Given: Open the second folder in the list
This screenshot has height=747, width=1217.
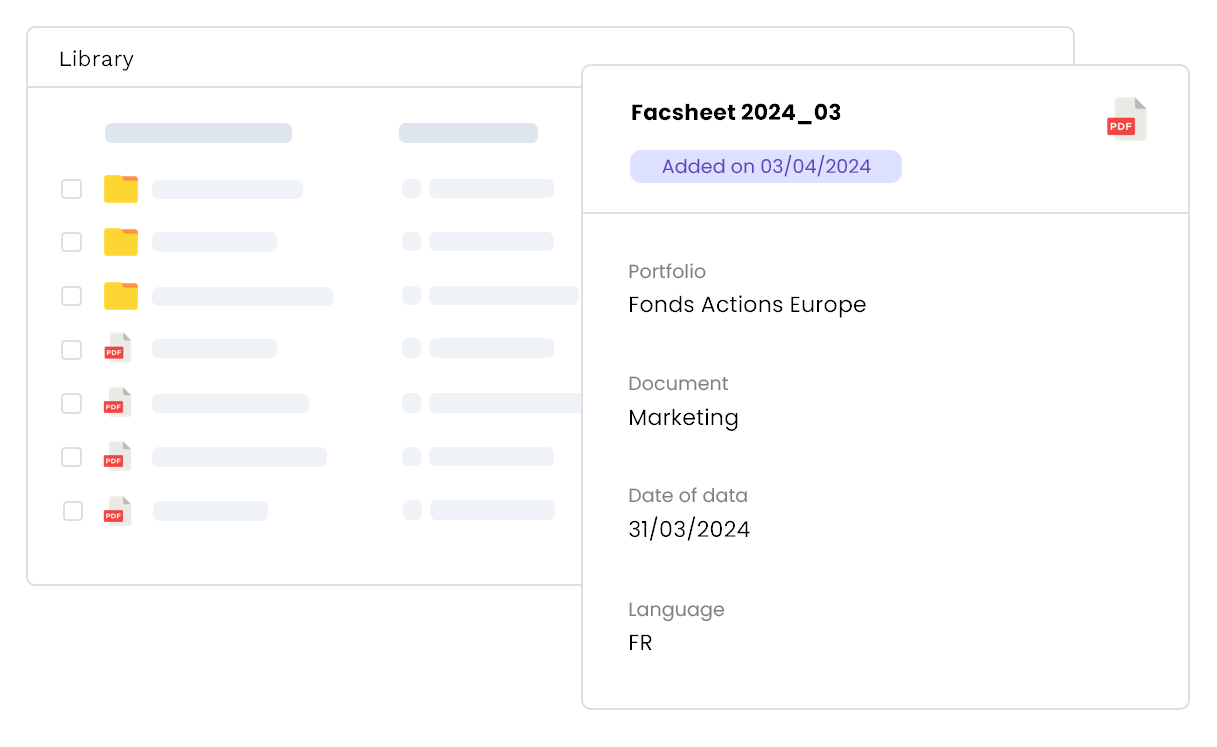Looking at the screenshot, I should pyautogui.click(x=121, y=242).
